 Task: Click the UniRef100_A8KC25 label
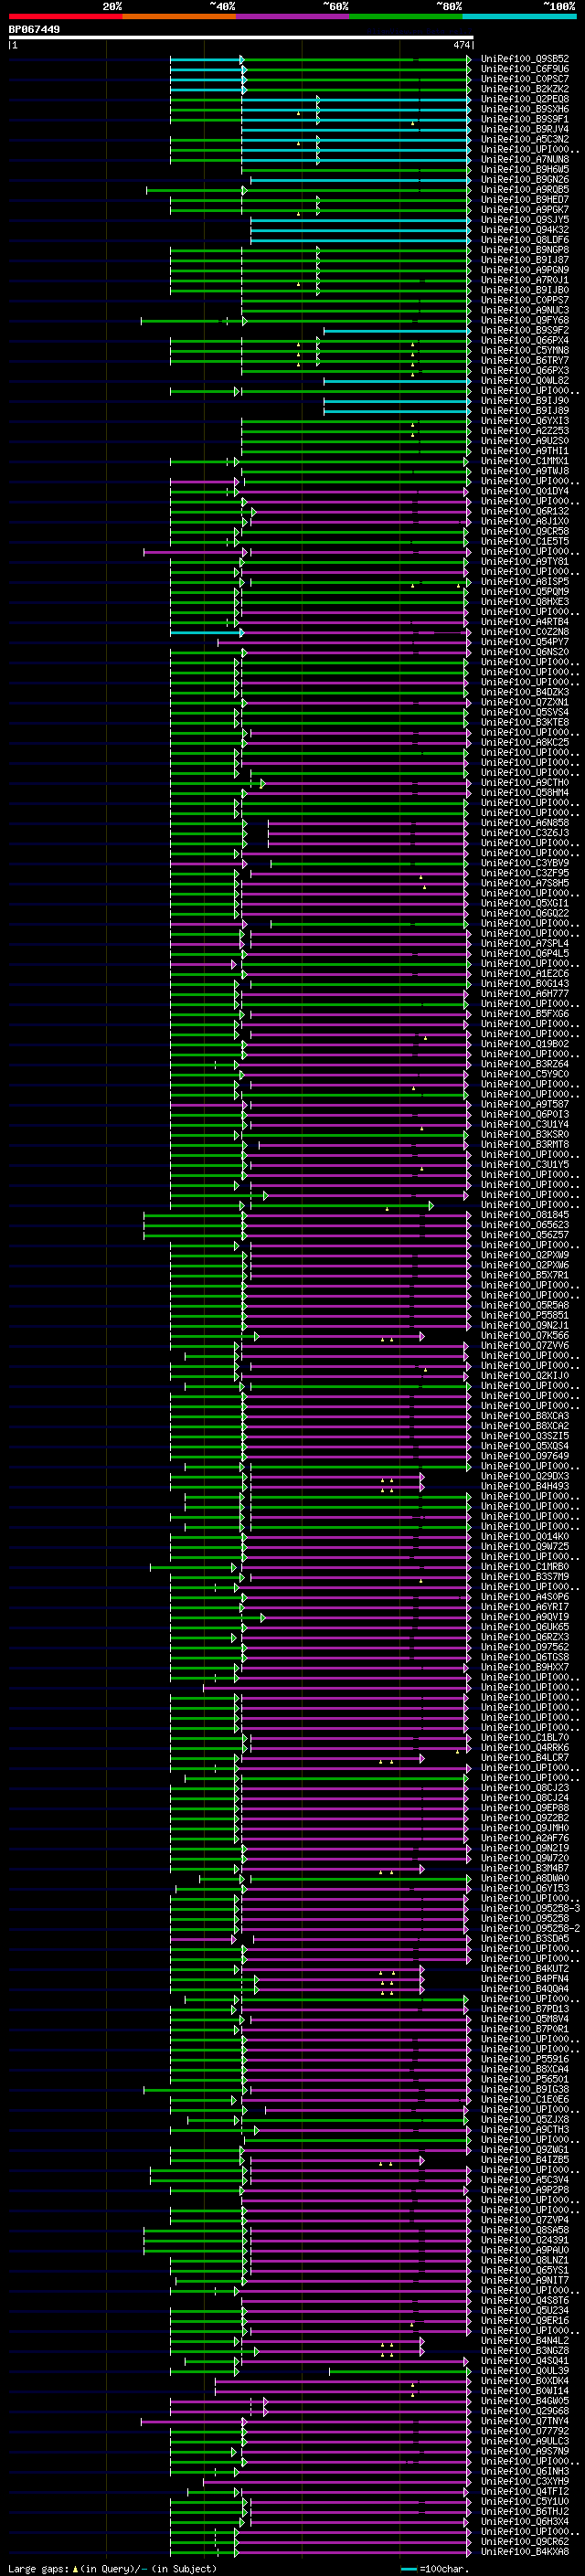pyautogui.click(x=525, y=743)
